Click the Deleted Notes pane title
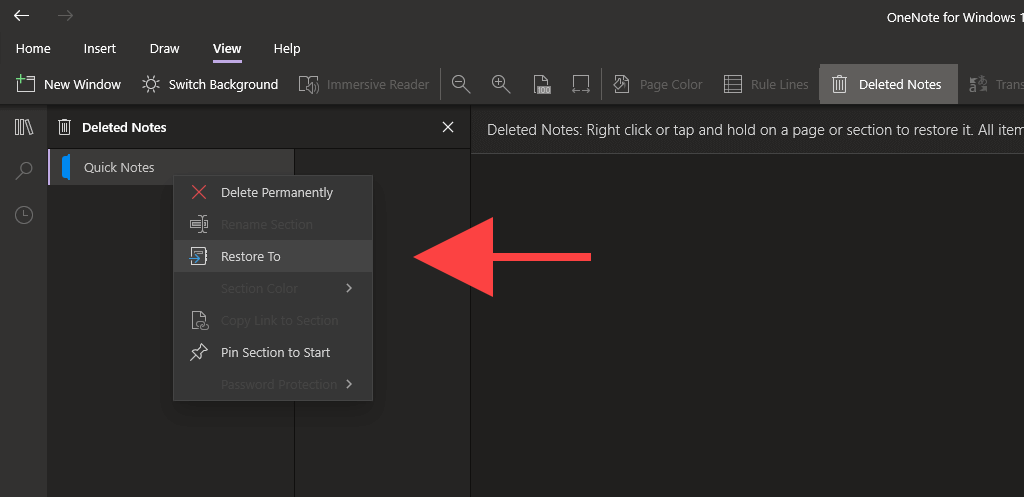This screenshot has width=1024, height=497. point(124,127)
